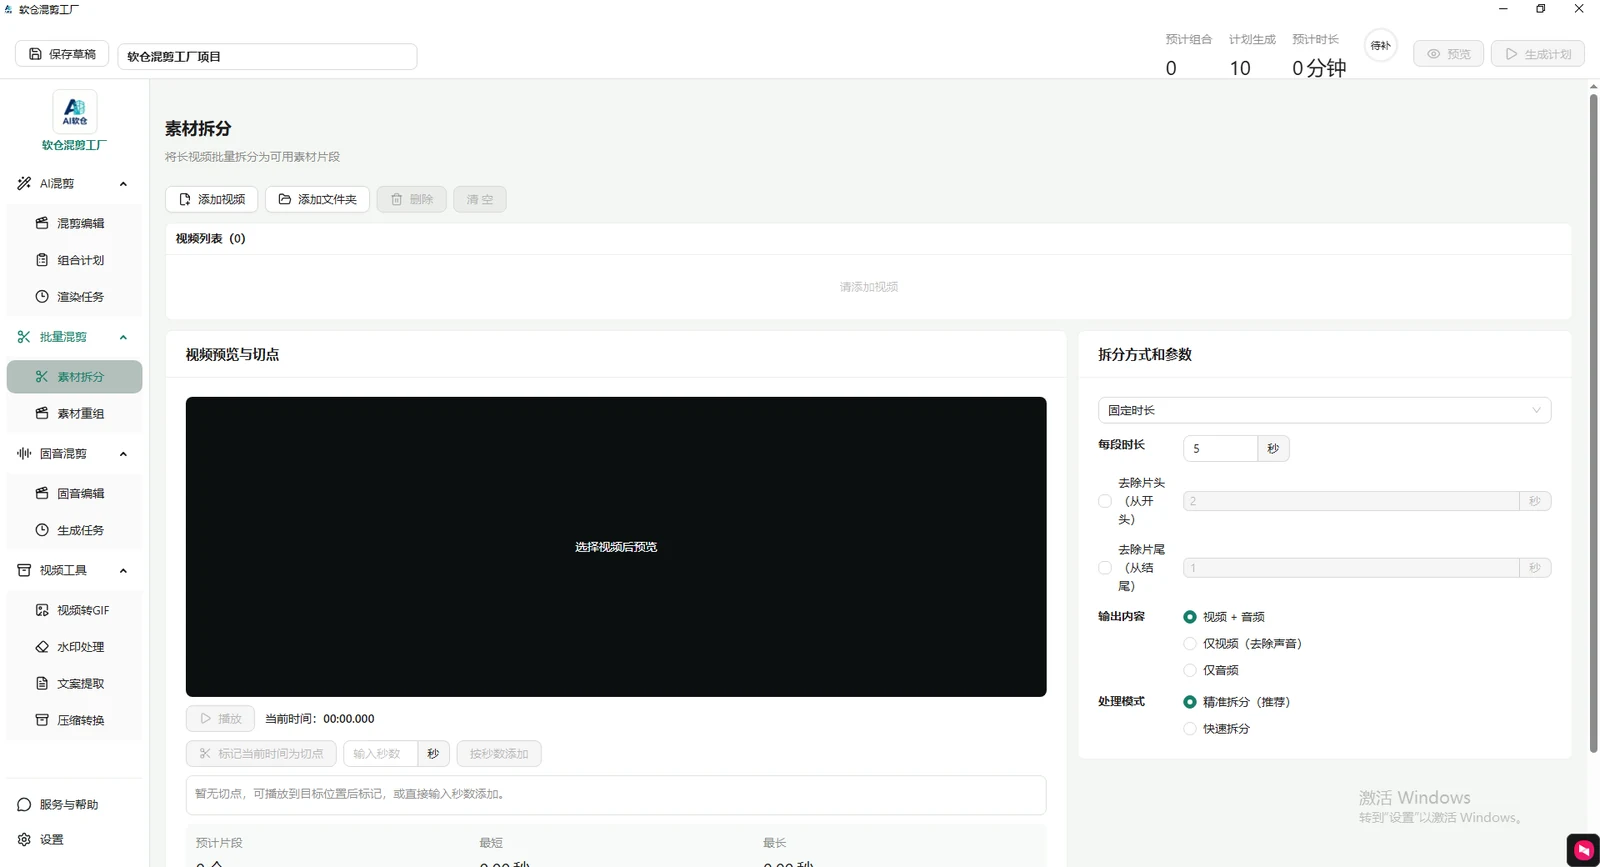Click the video preview area
The height and width of the screenshot is (867, 1600).
point(616,547)
